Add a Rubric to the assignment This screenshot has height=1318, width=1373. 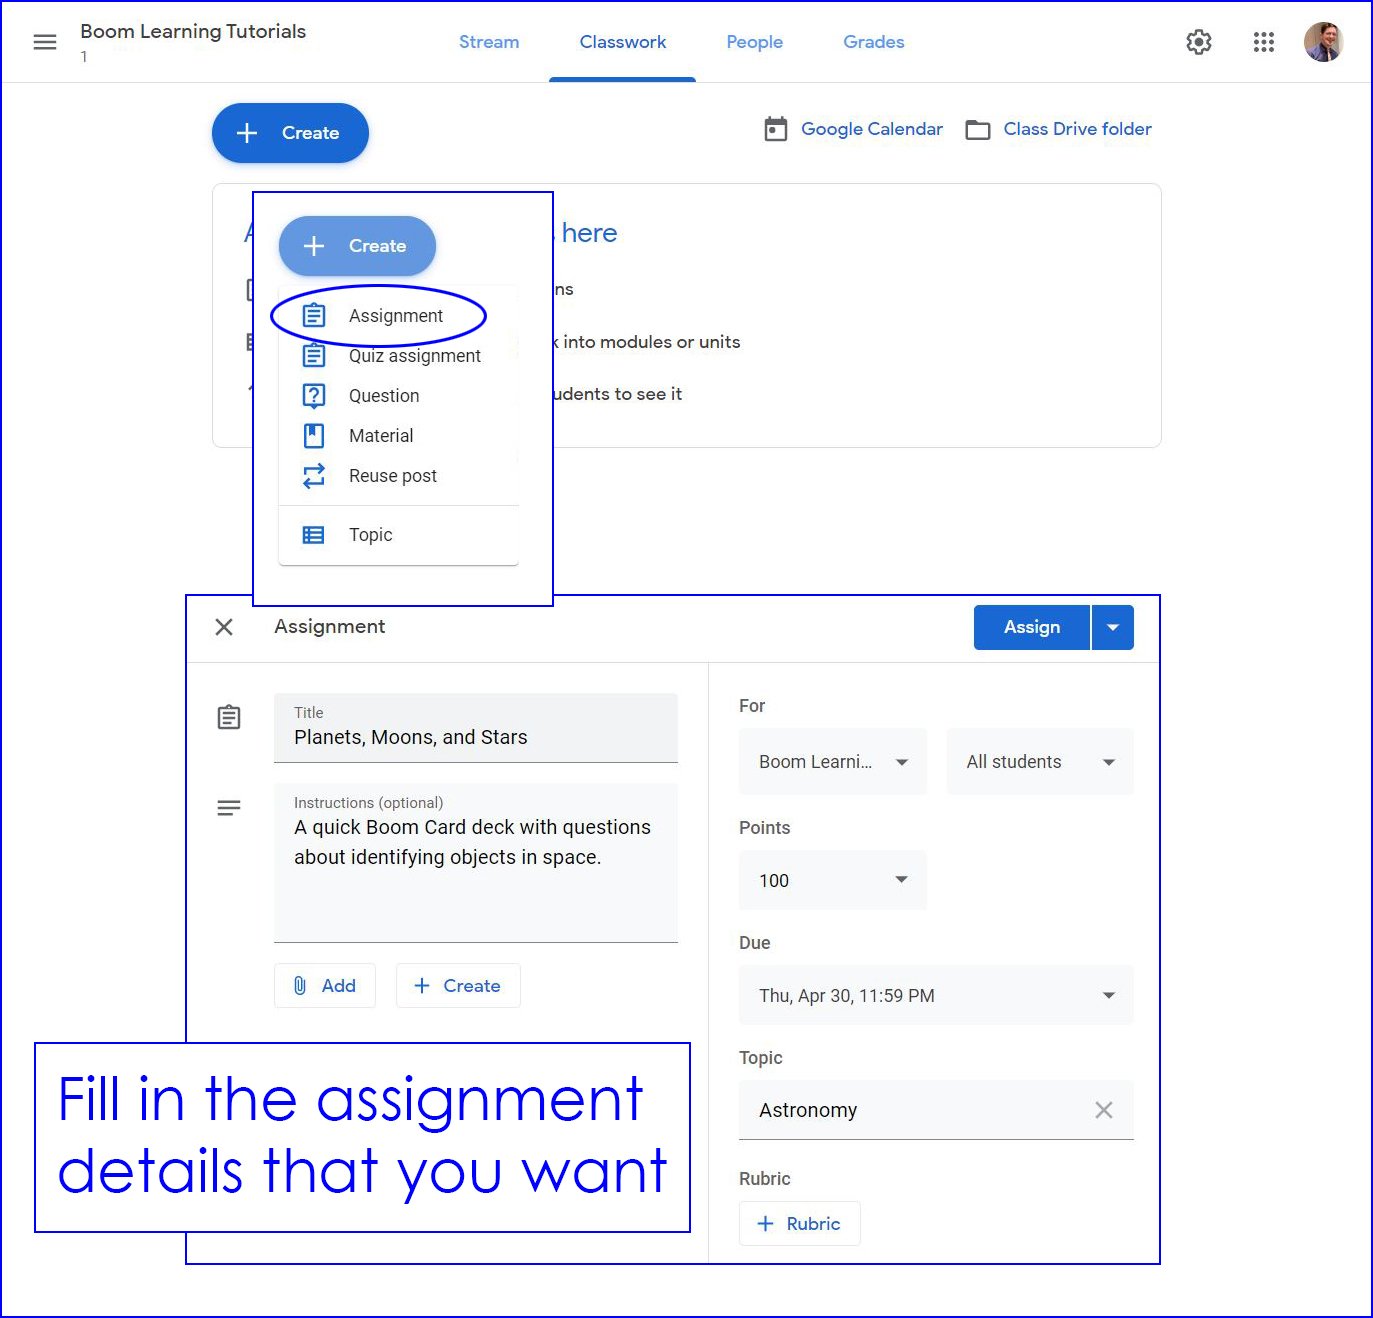click(x=799, y=1223)
